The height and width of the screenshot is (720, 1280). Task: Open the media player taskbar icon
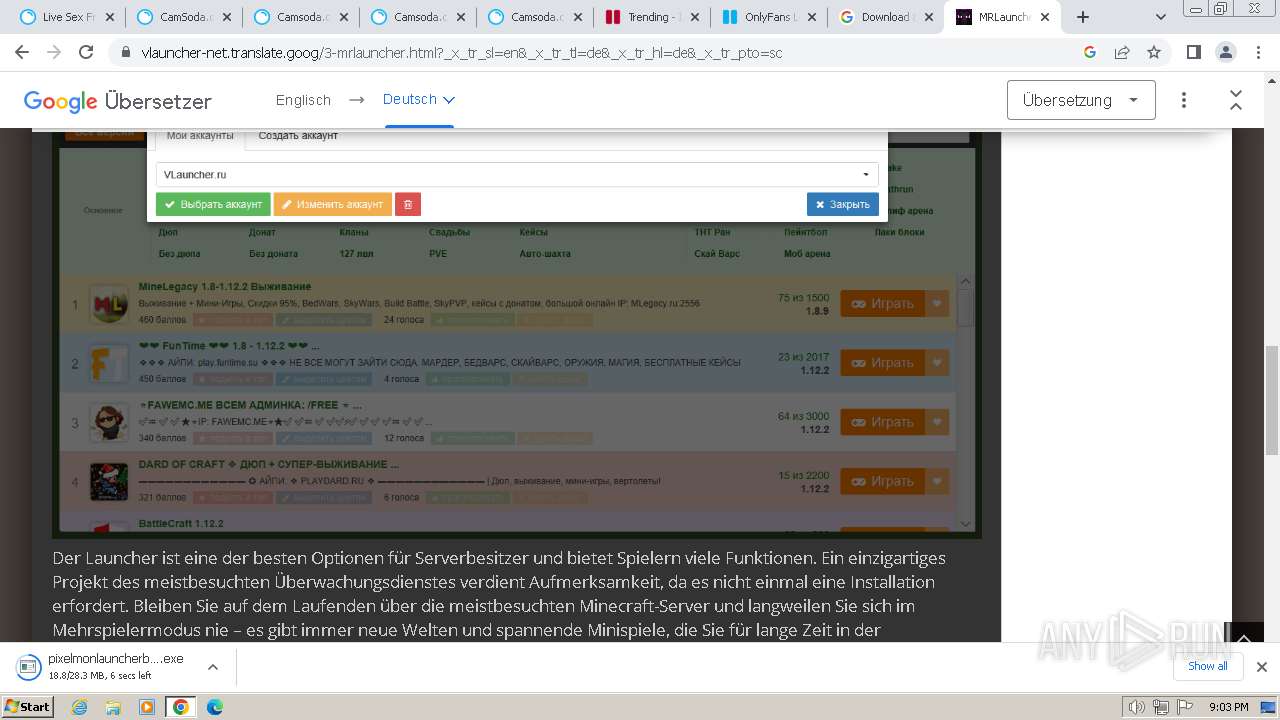pos(147,707)
